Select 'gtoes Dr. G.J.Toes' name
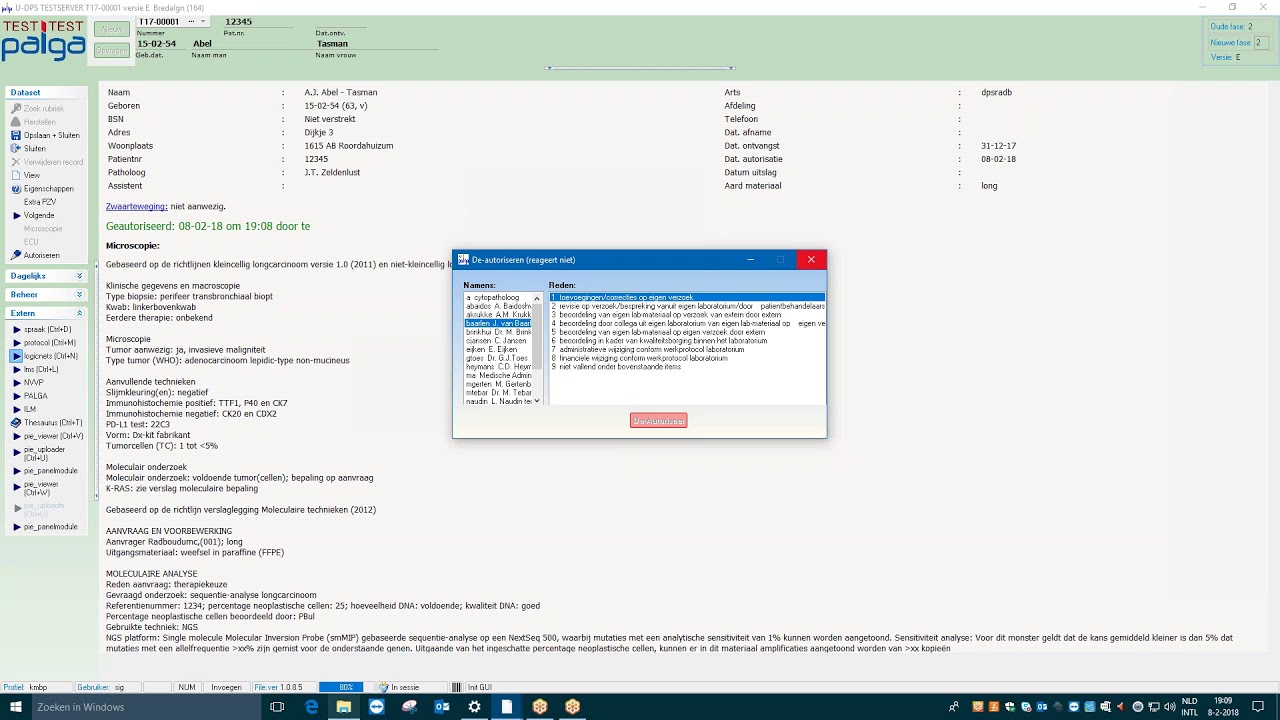 point(498,358)
